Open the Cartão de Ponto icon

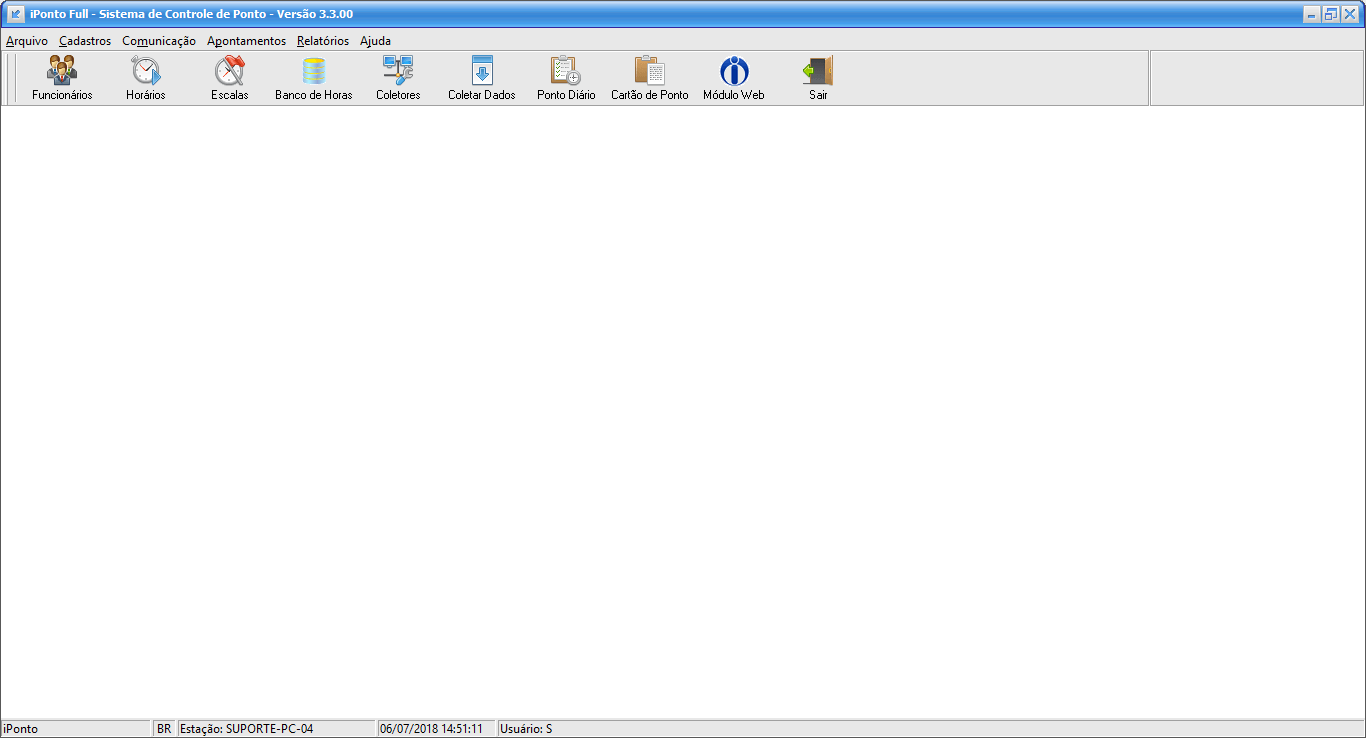[650, 72]
